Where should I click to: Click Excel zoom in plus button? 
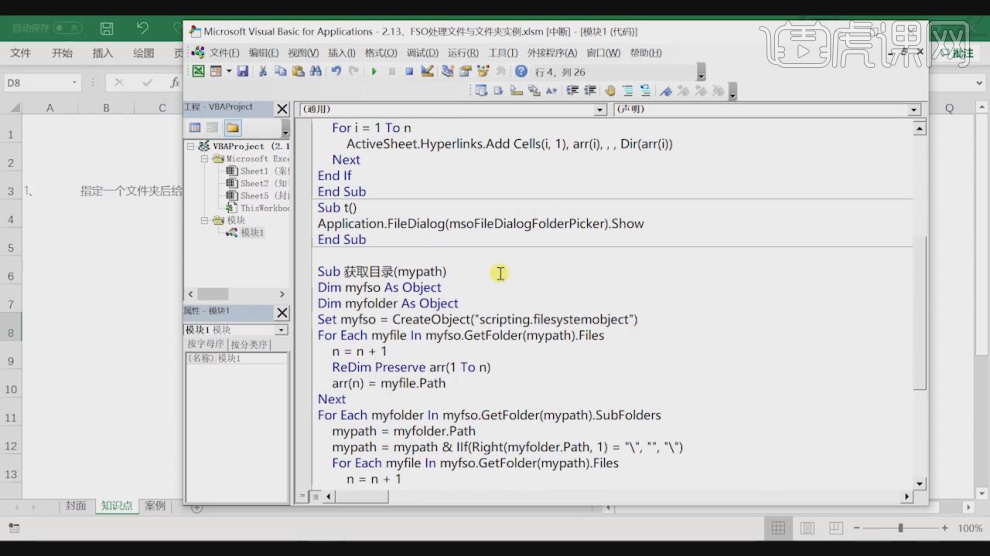[945, 528]
